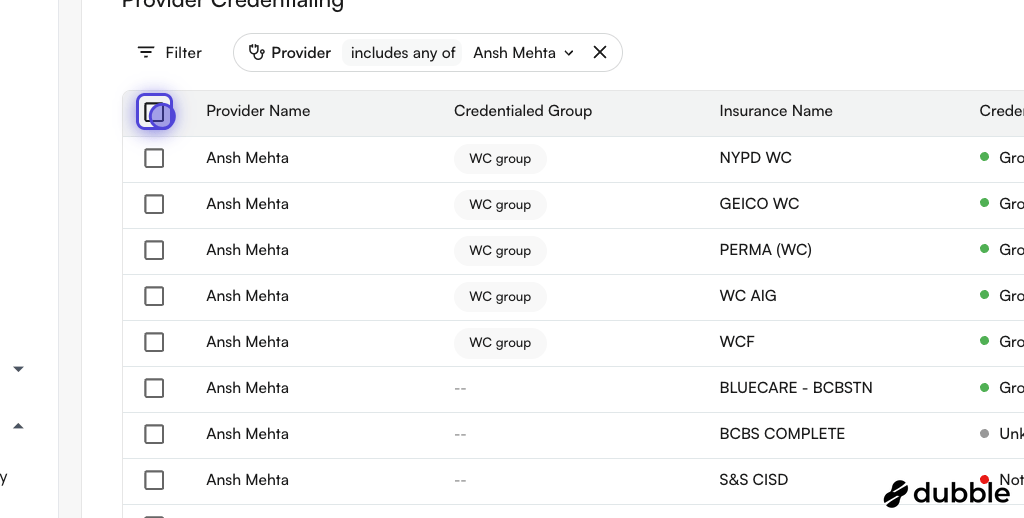Select the BLUECARE - BCBSTN insurance cell
1024x518 pixels.
795,388
